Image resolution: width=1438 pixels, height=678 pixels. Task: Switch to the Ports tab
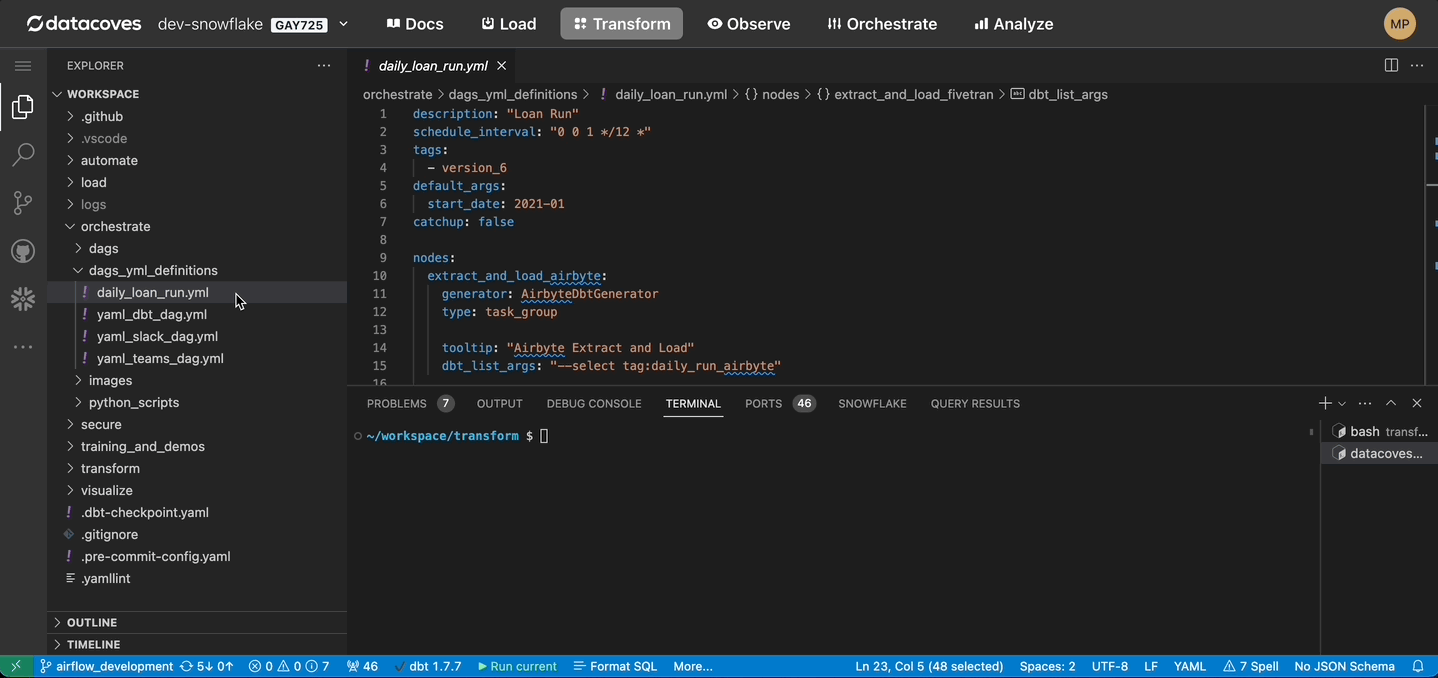[780, 404]
